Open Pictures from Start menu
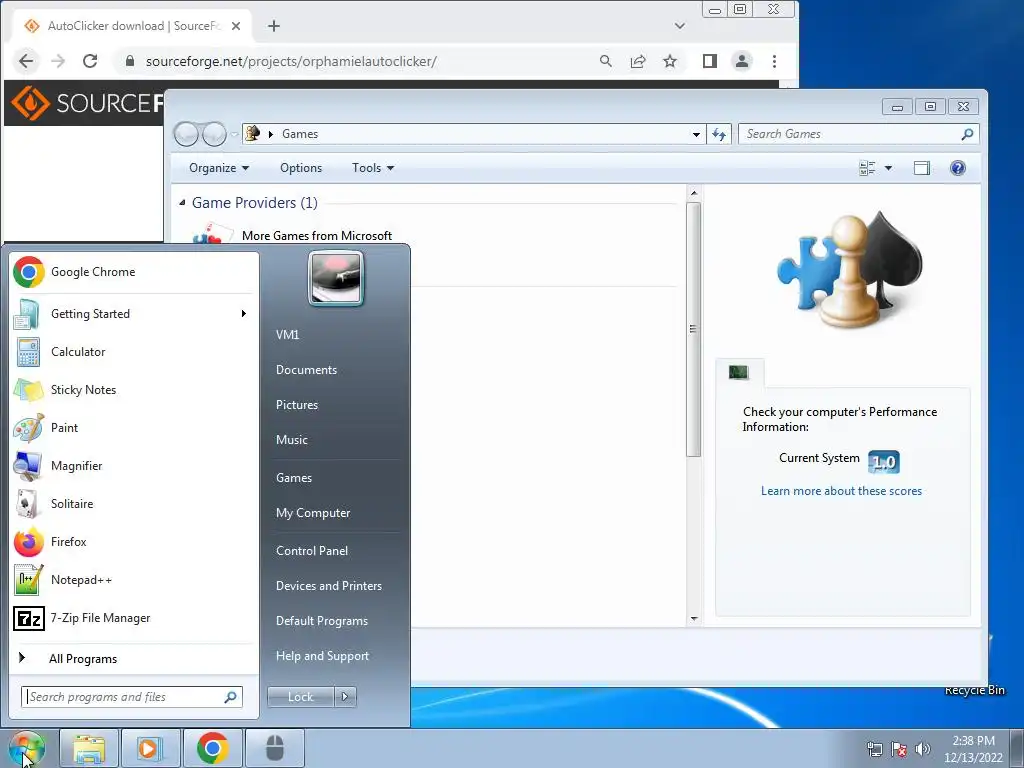Viewport: 1024px width, 768px height. pyautogui.click(x=297, y=405)
